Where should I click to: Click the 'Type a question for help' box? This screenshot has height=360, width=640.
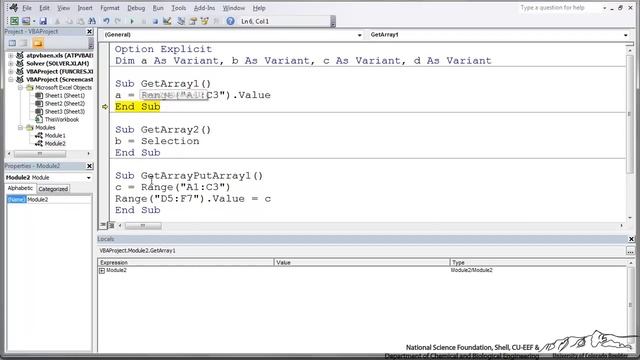click(559, 8)
